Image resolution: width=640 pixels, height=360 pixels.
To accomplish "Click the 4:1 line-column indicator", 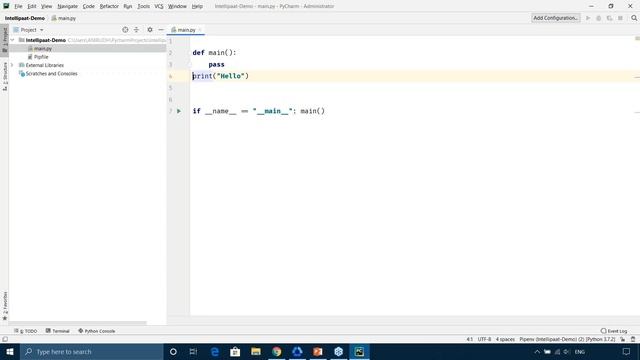I will [x=470, y=339].
